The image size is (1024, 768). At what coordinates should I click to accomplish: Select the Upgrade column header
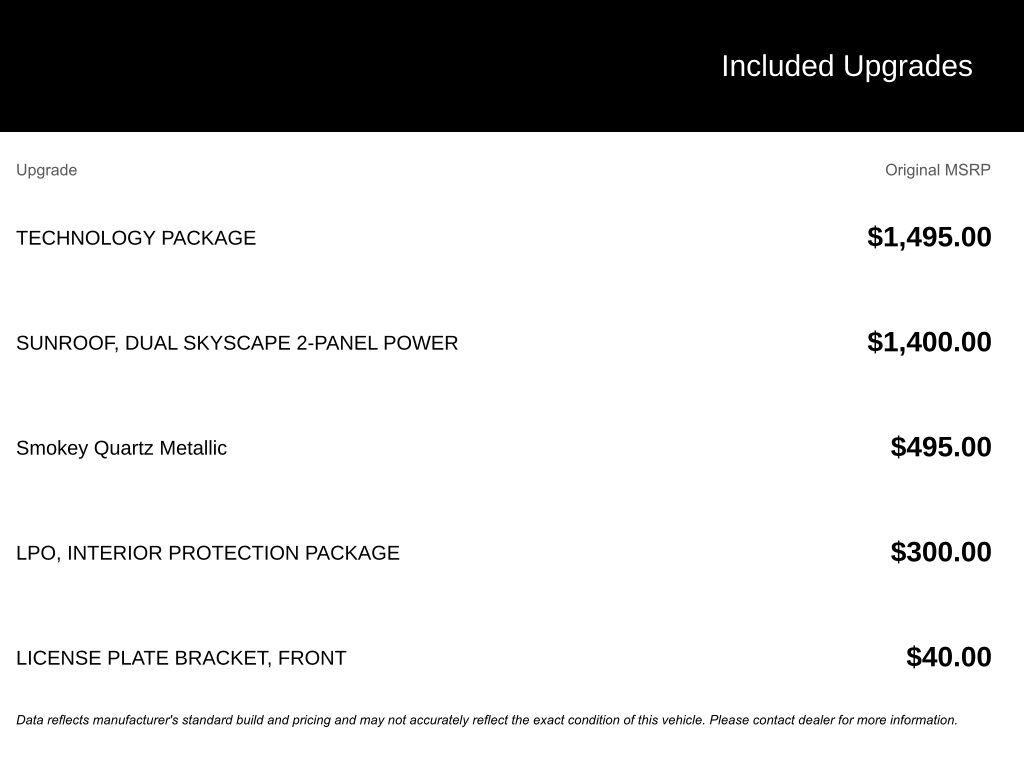(46, 170)
